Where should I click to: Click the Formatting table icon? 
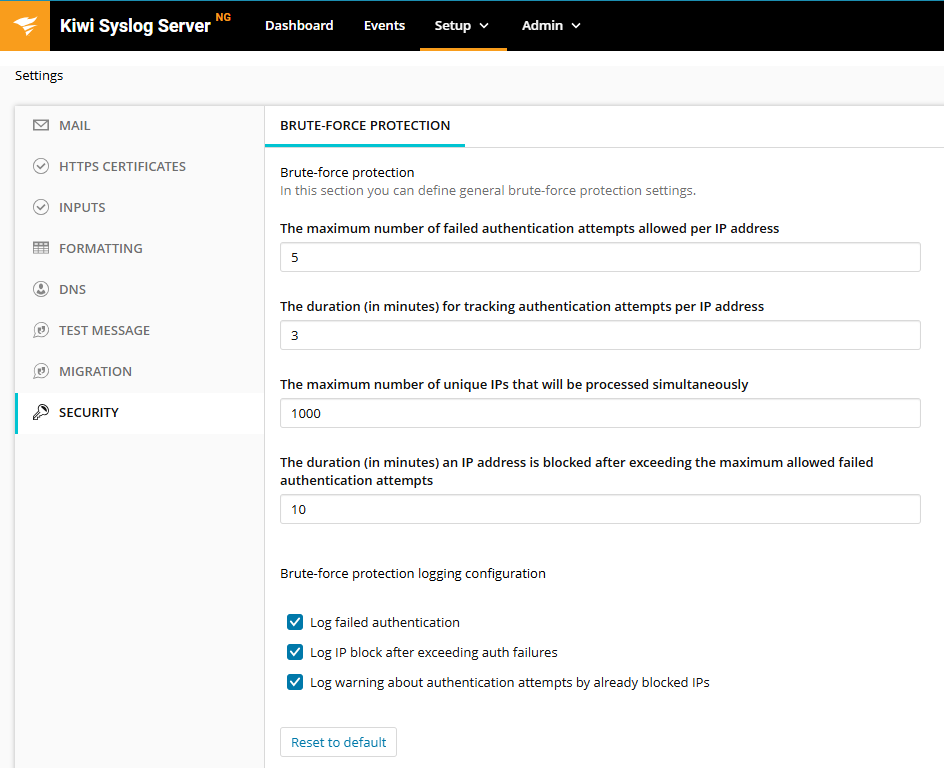coord(41,249)
